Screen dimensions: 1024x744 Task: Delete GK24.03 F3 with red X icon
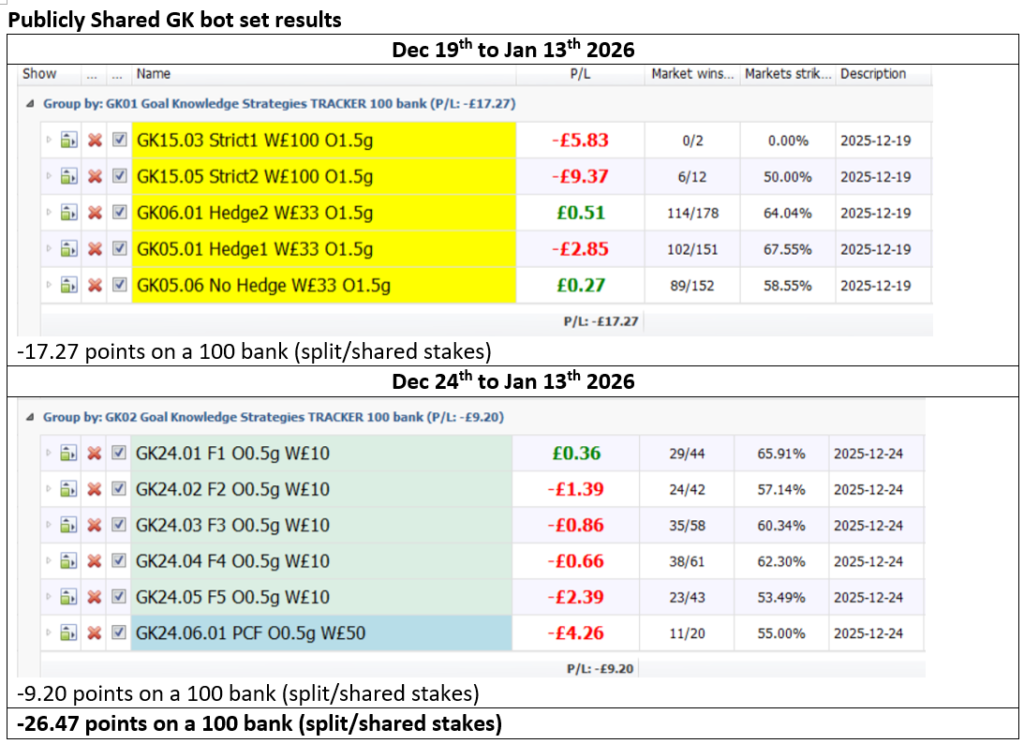point(95,526)
